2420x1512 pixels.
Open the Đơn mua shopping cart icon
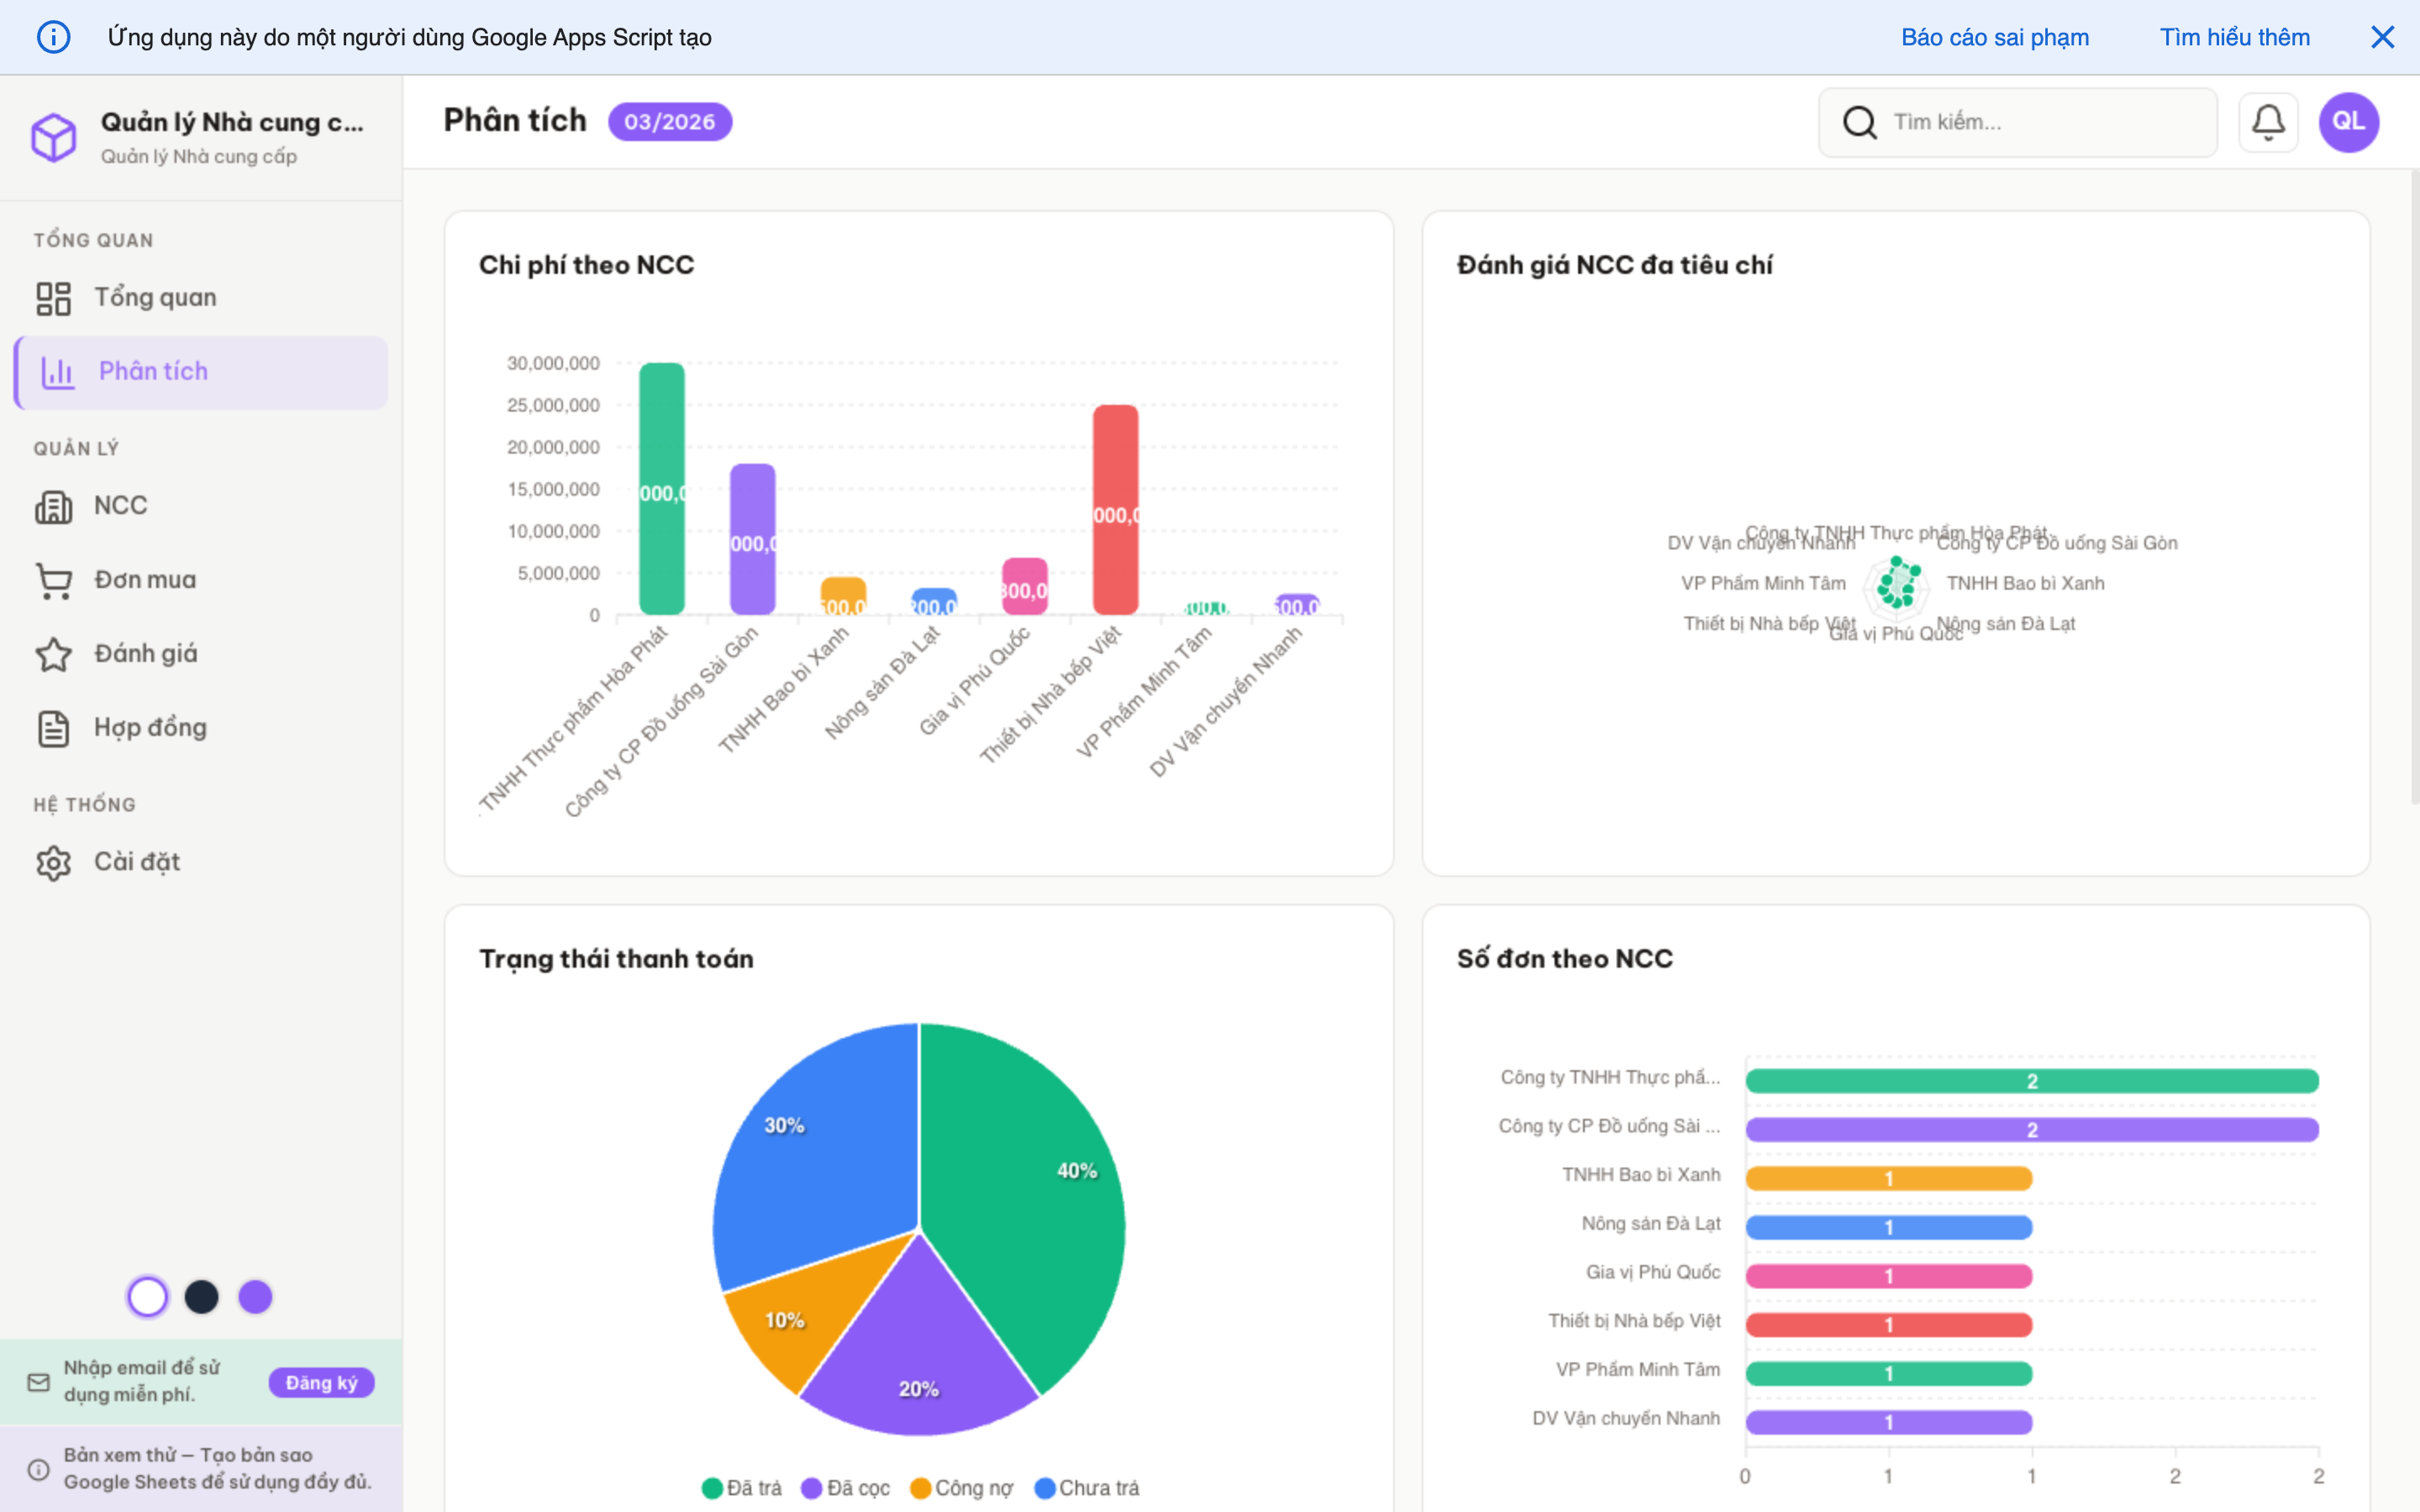pyautogui.click(x=54, y=580)
